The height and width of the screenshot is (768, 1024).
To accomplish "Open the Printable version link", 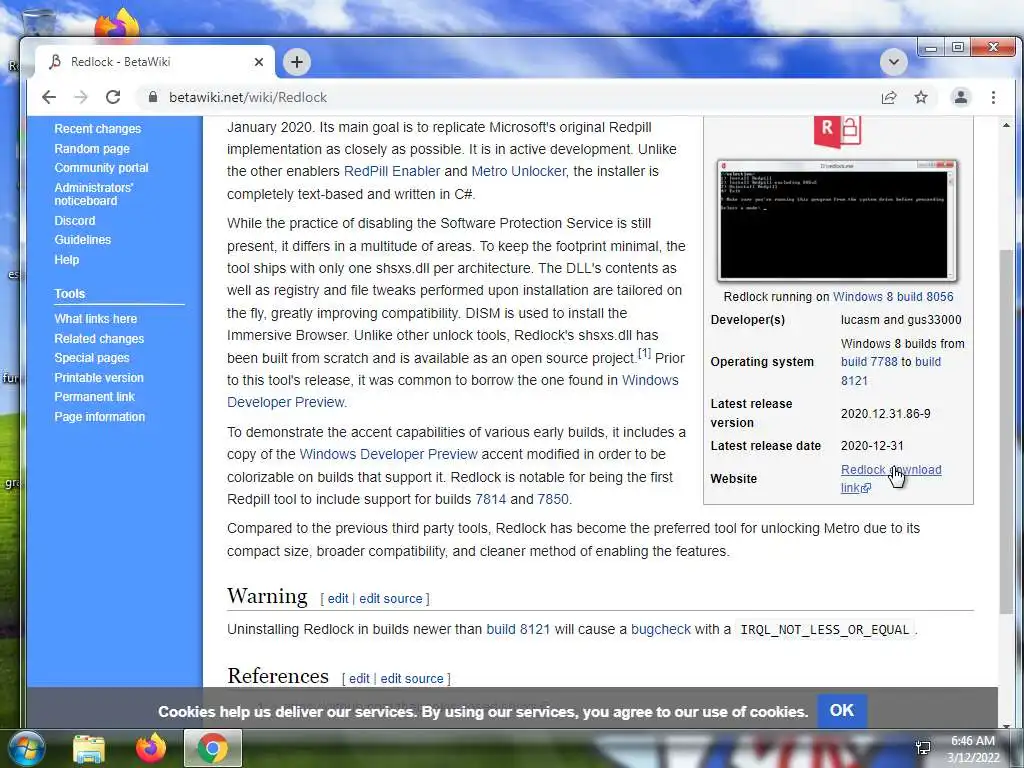I will tap(99, 377).
